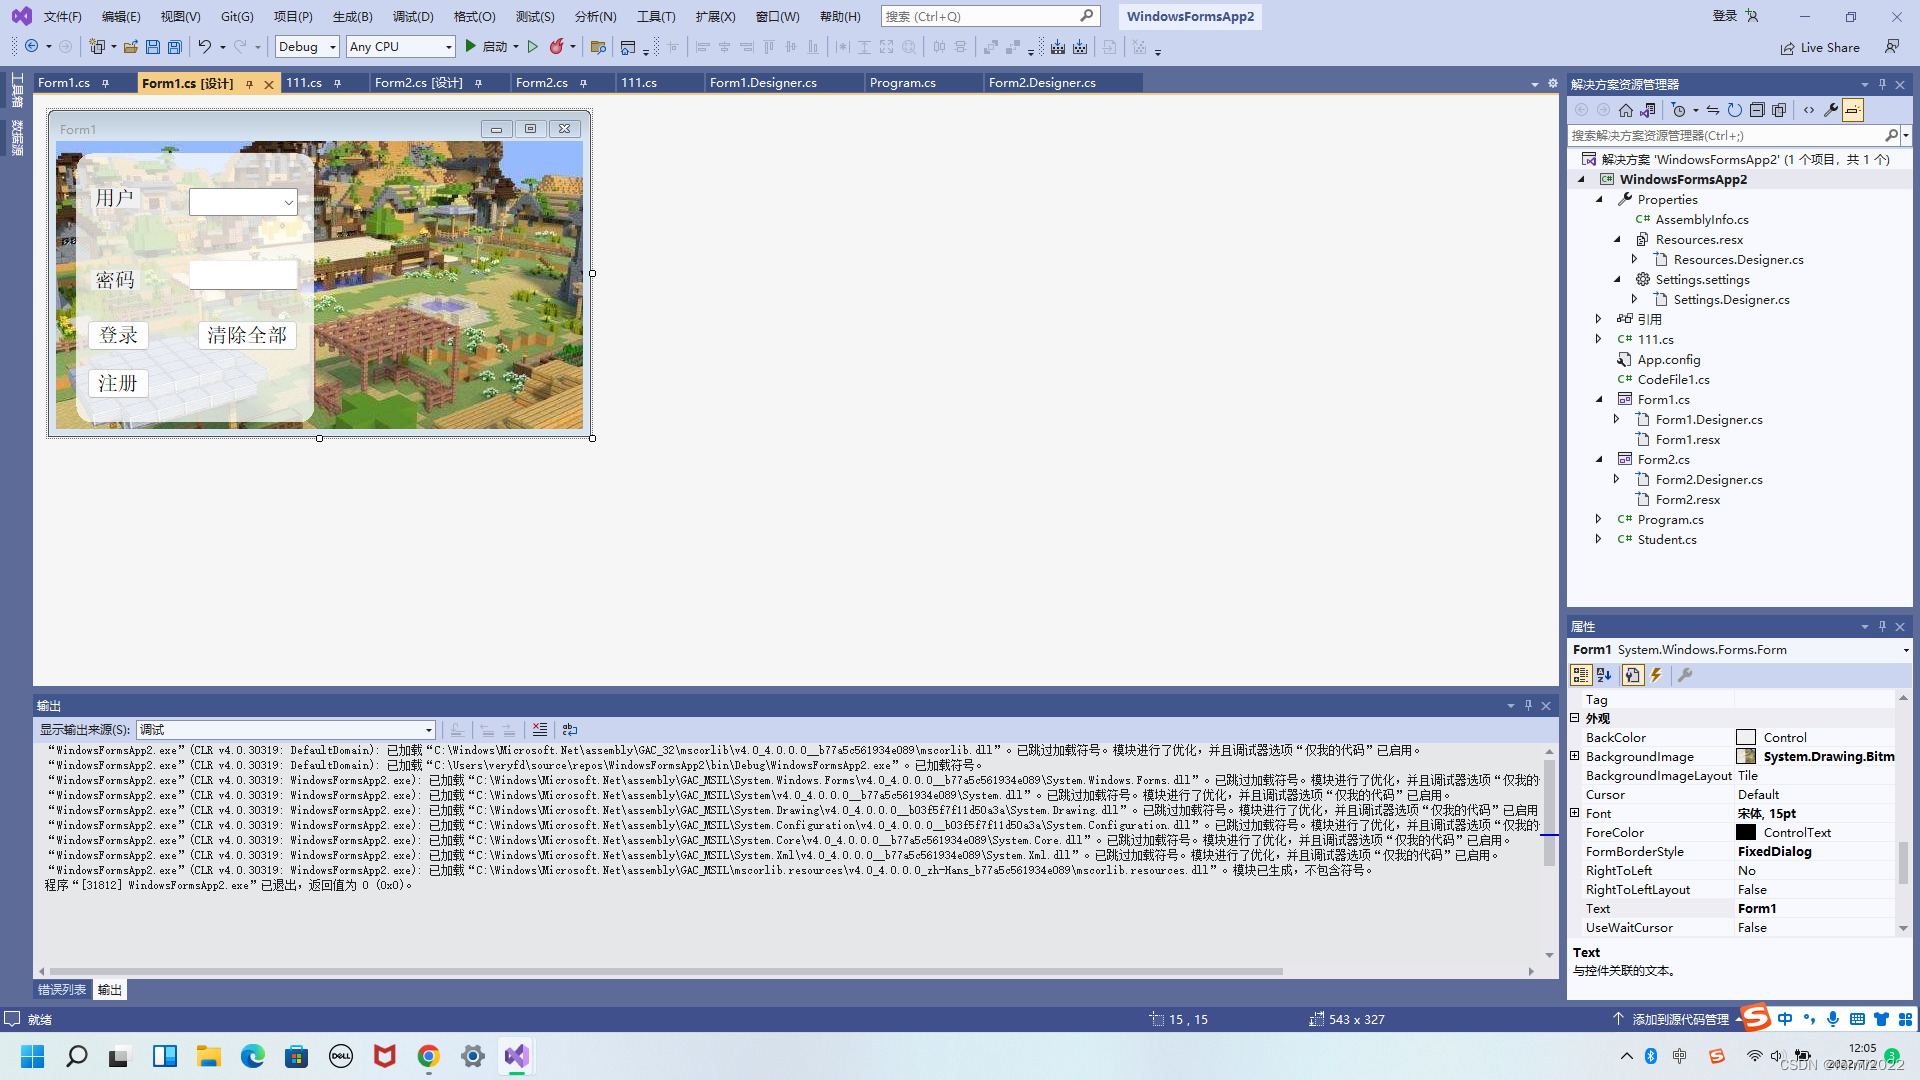Expand the Program.cs tree node
Screen dimensions: 1920x1080
point(1598,519)
